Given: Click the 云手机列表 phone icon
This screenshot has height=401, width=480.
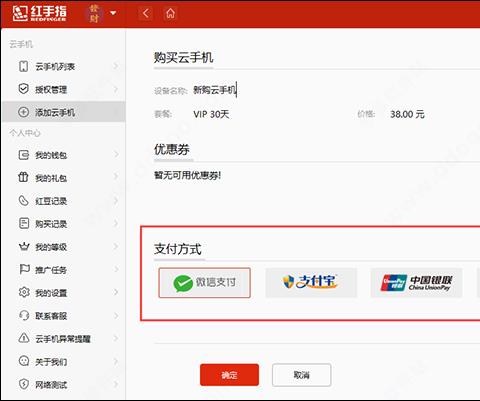Looking at the screenshot, I should 23,66.
